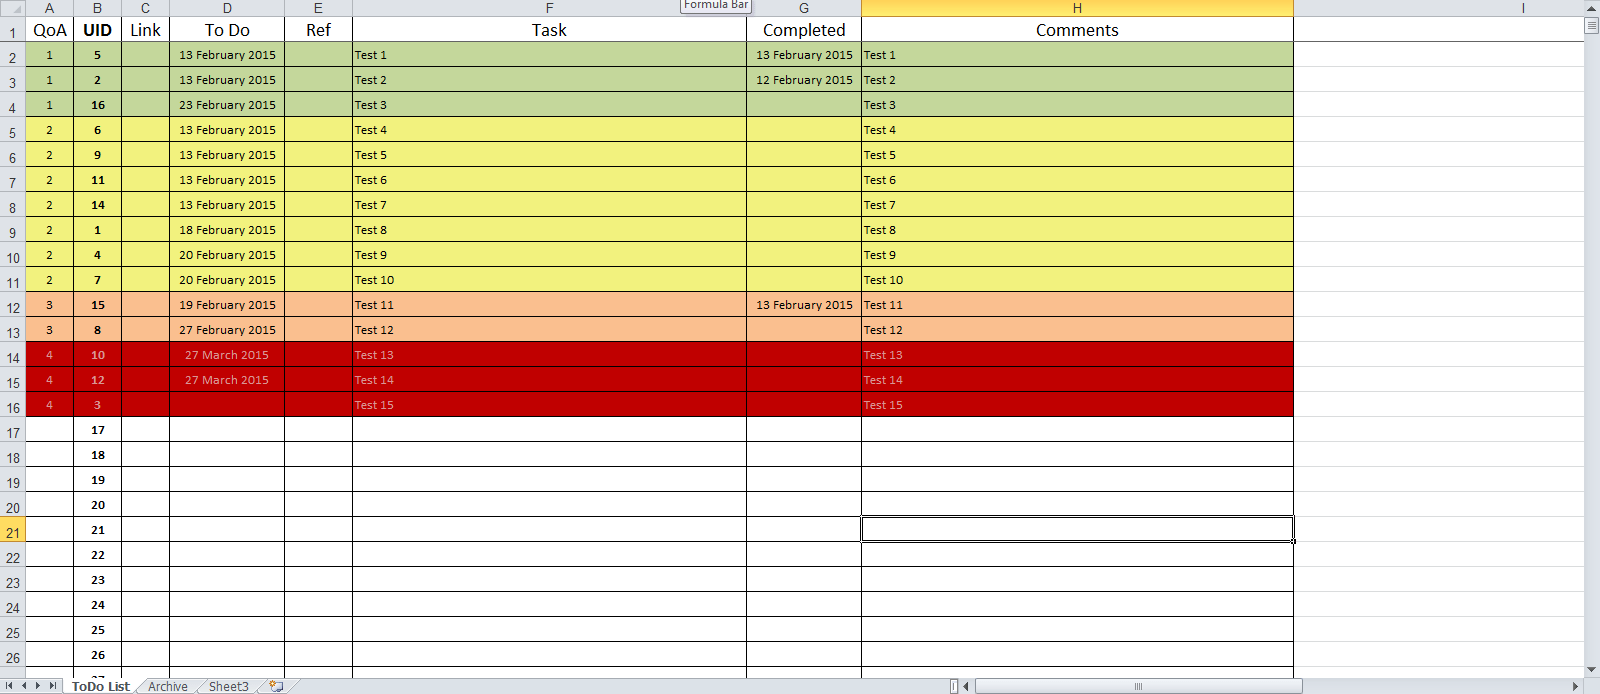1600x694 pixels.
Task: Select Task cell 'Test 12'
Action: pos(549,330)
